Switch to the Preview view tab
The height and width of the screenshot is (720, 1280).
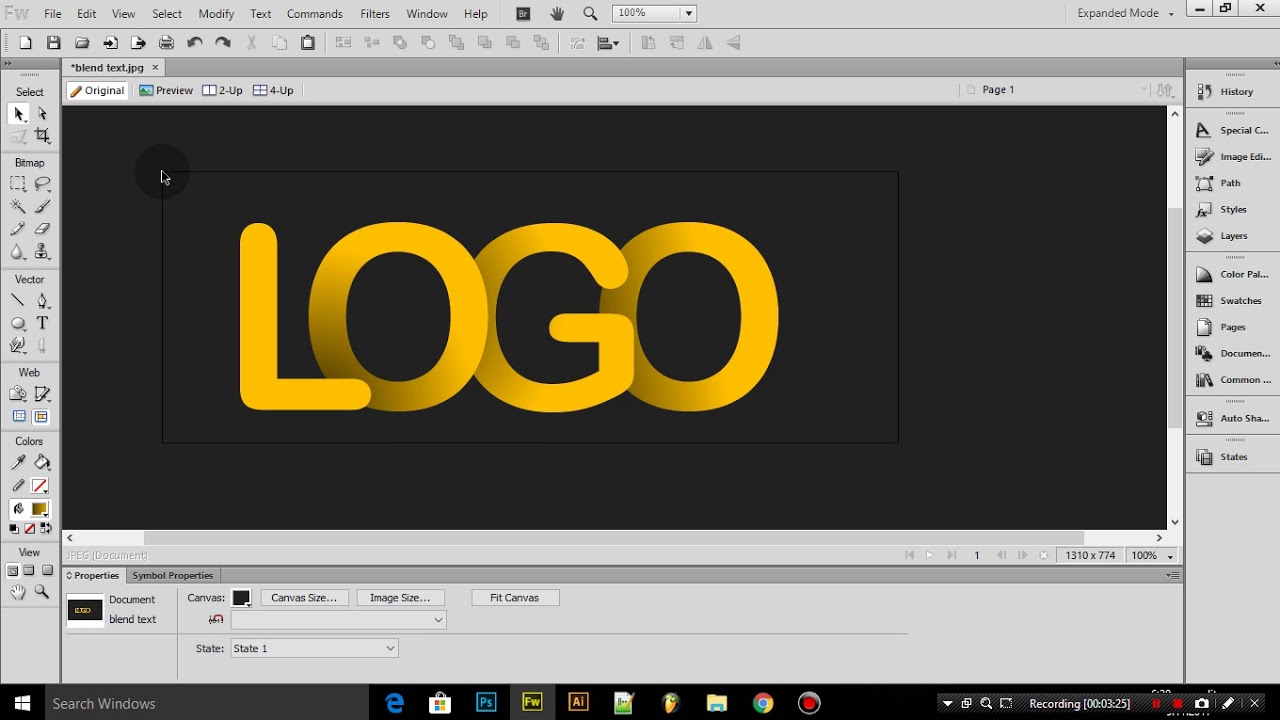click(166, 90)
